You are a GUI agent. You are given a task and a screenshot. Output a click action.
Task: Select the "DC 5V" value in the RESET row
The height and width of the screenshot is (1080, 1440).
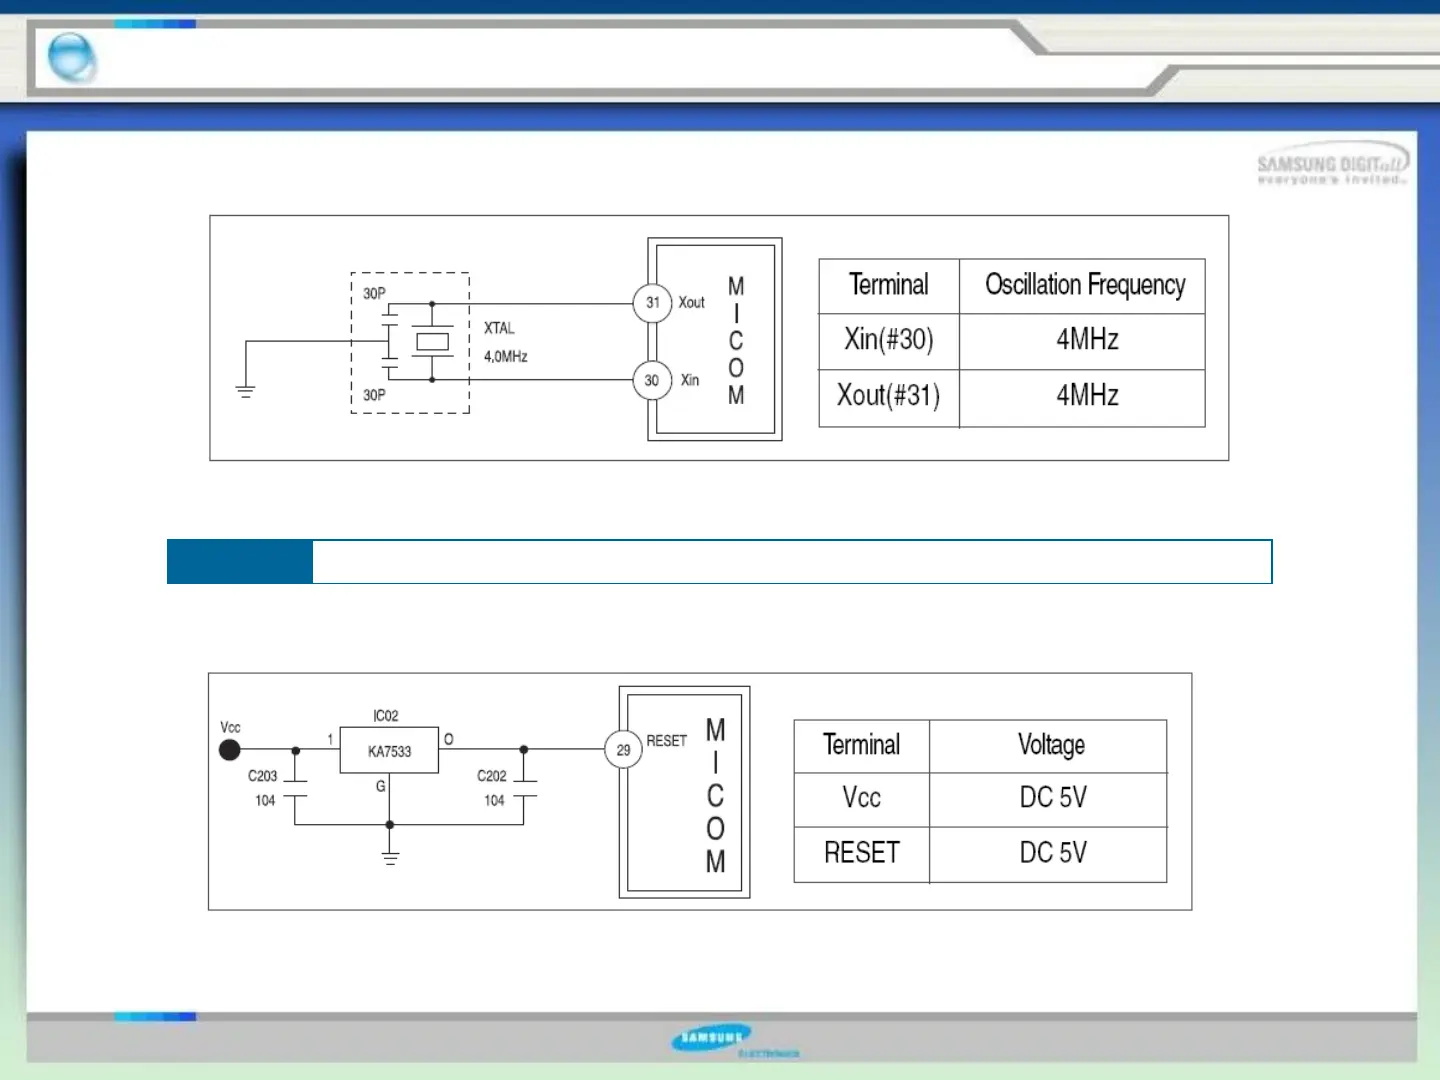click(x=1053, y=853)
